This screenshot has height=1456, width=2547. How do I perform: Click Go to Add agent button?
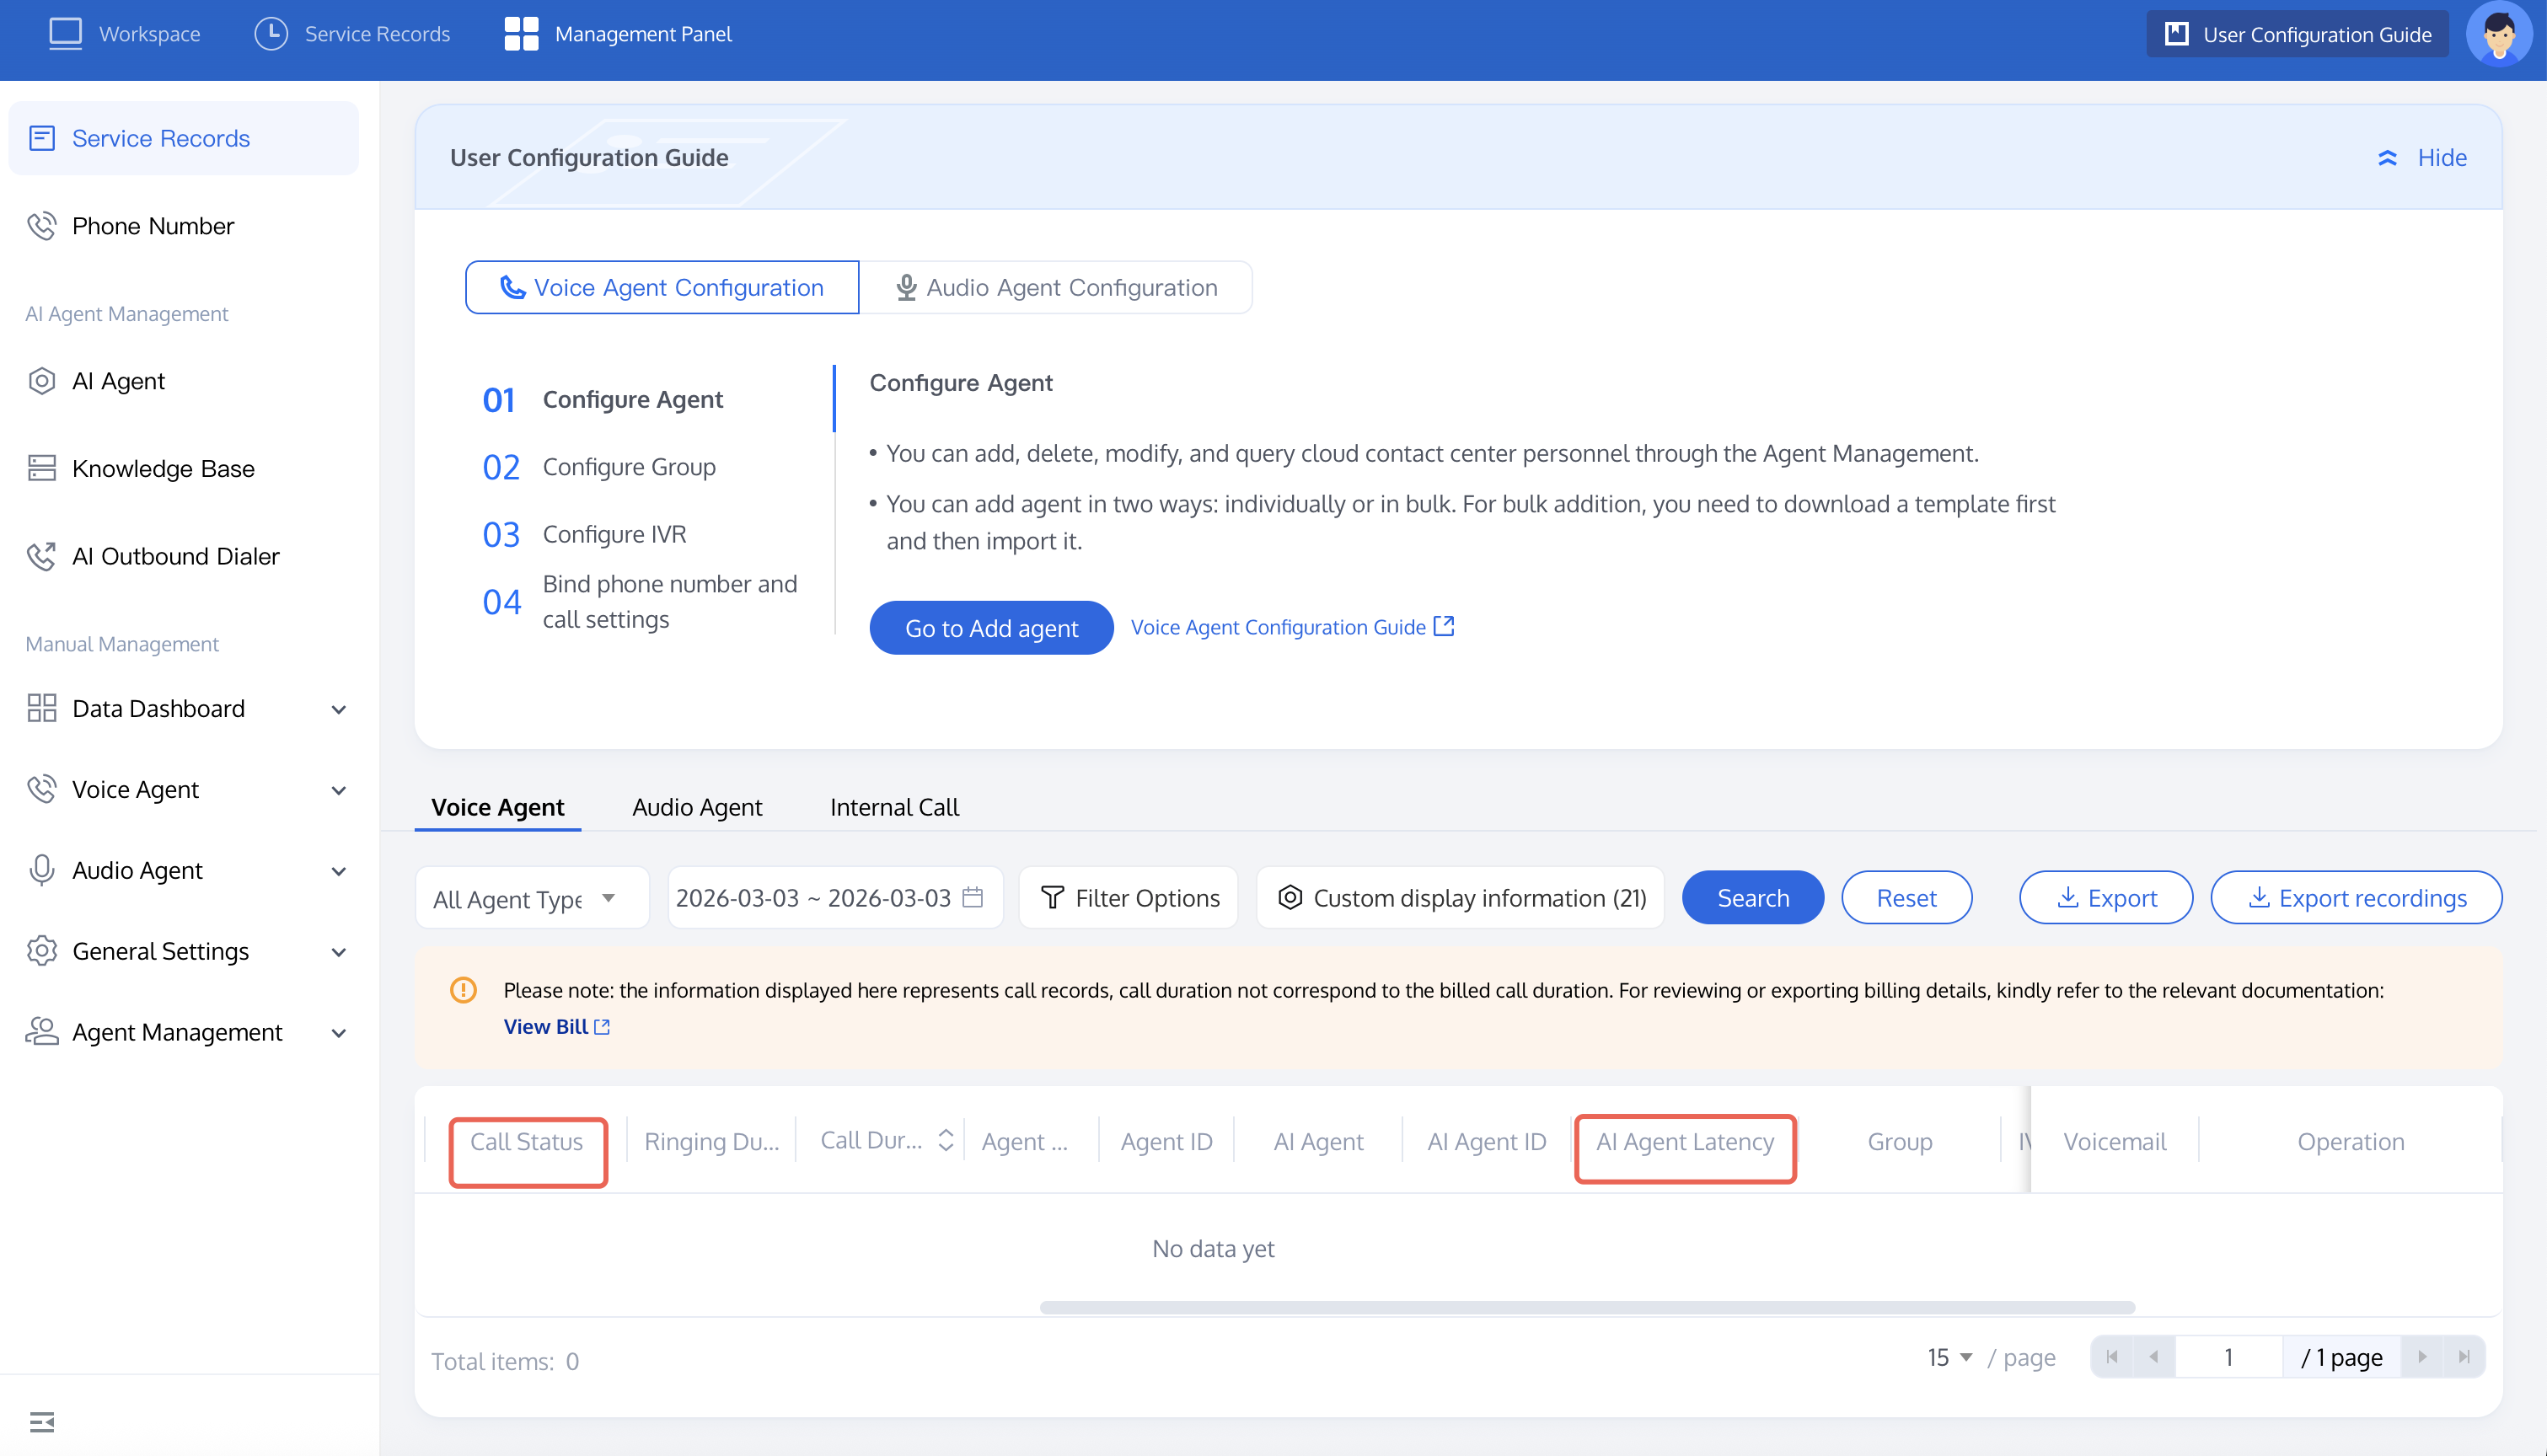pos(990,628)
